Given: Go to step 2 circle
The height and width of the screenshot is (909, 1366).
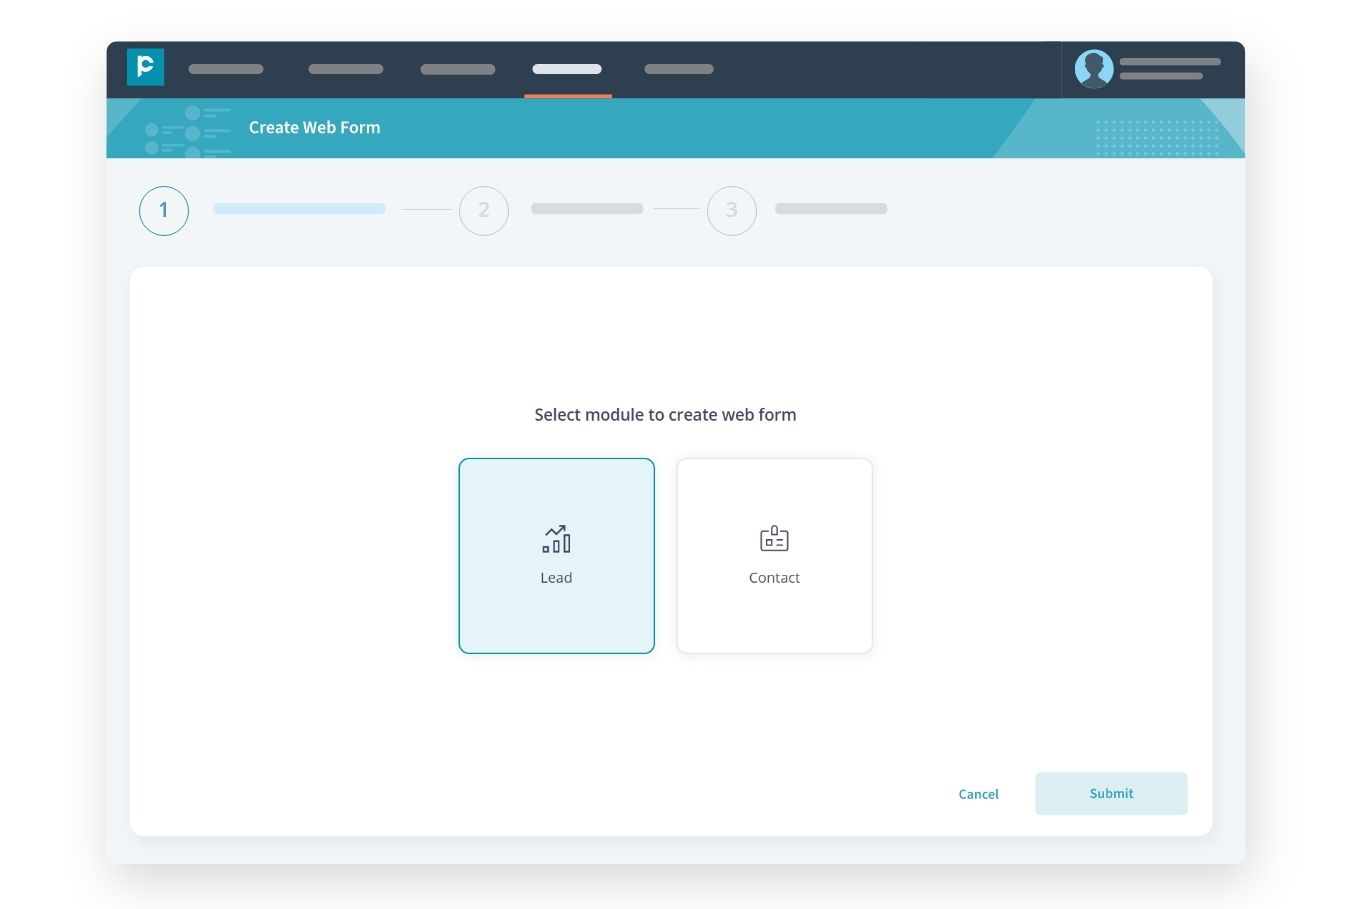Looking at the screenshot, I should pyautogui.click(x=484, y=210).
